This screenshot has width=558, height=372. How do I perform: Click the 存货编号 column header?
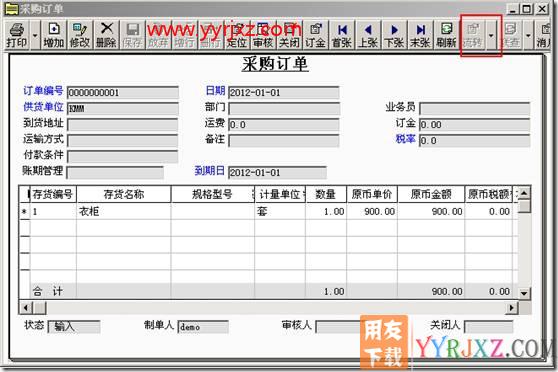point(53,194)
